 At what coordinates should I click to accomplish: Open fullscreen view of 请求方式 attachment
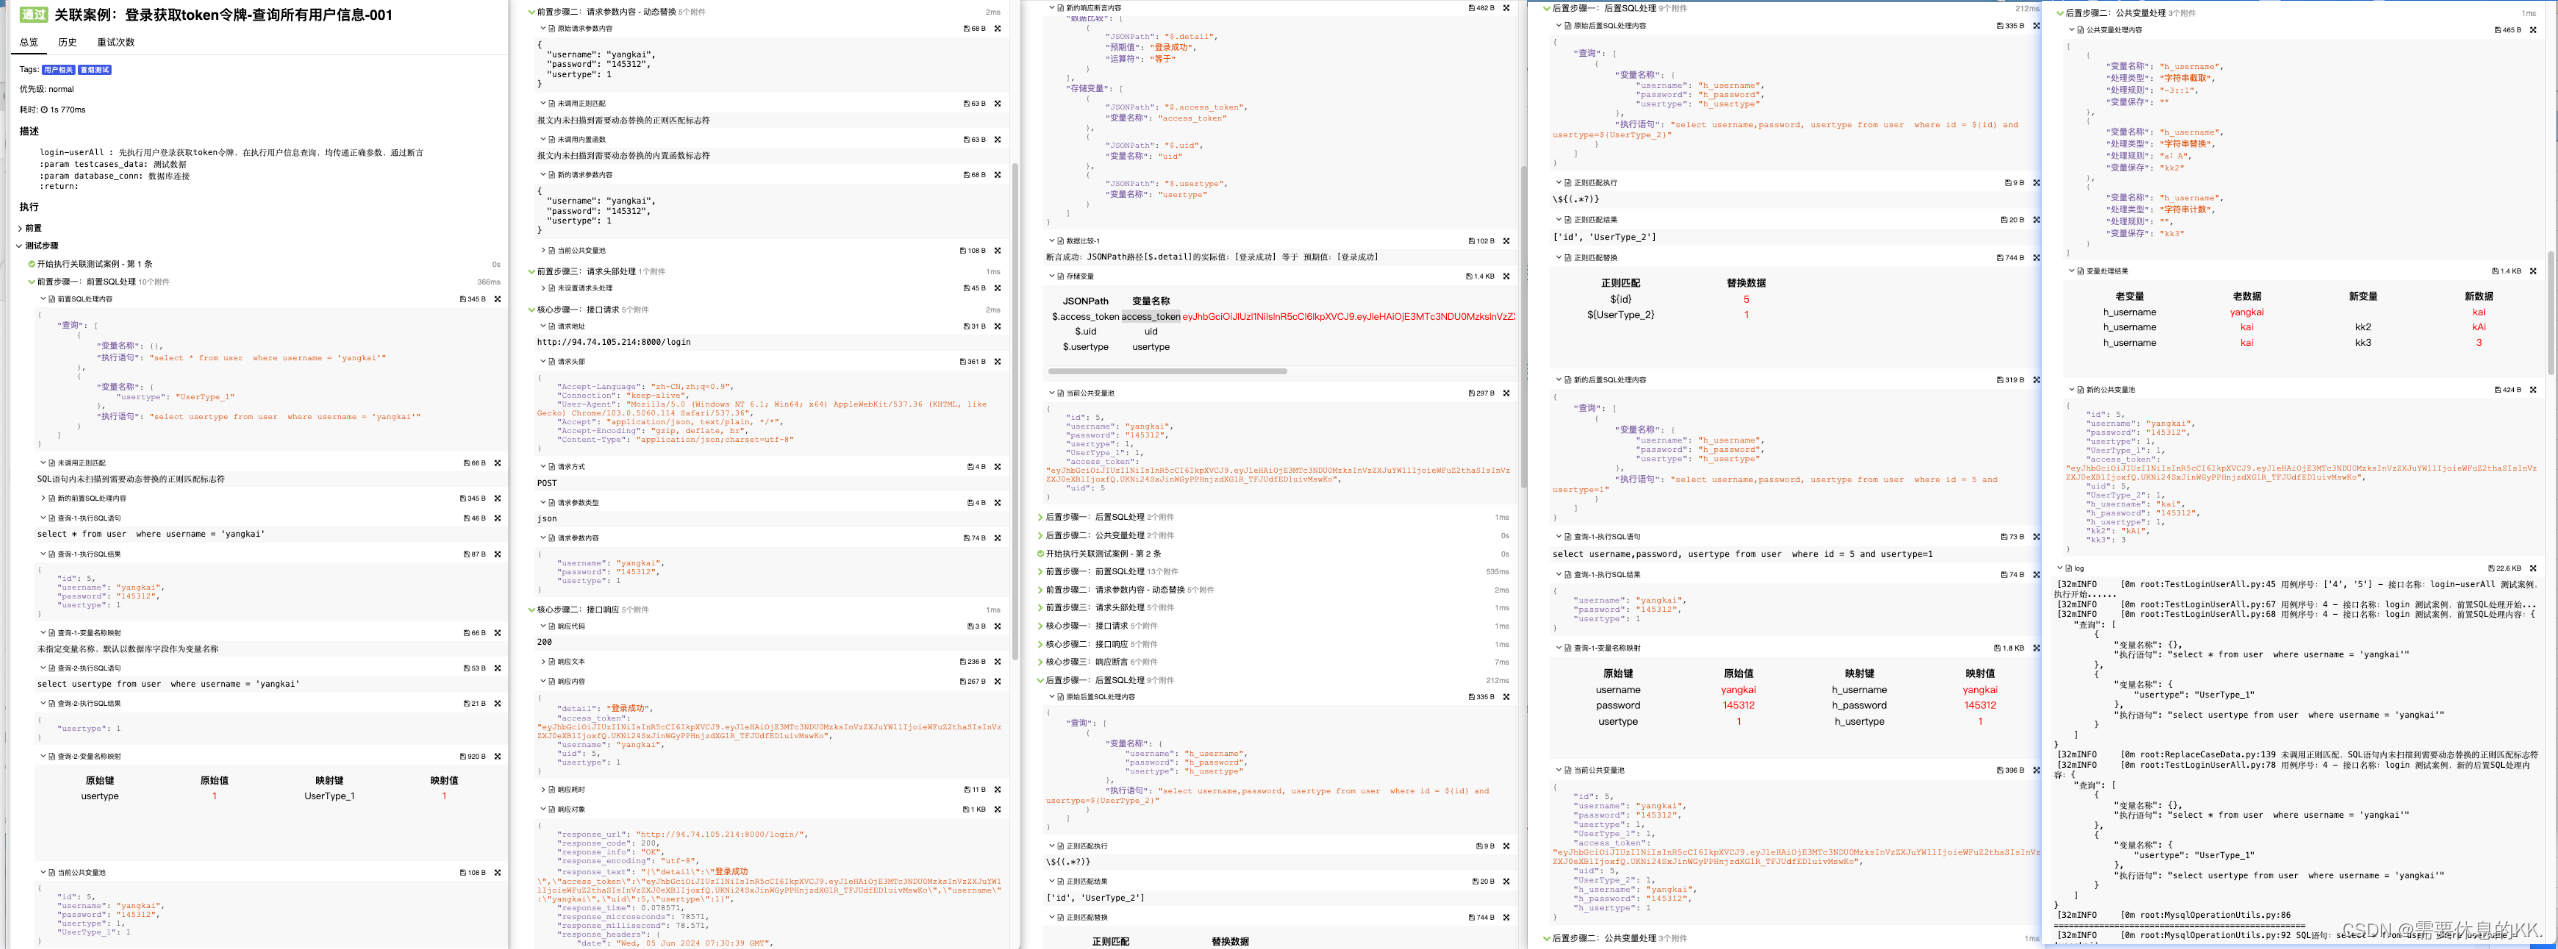[x=998, y=467]
